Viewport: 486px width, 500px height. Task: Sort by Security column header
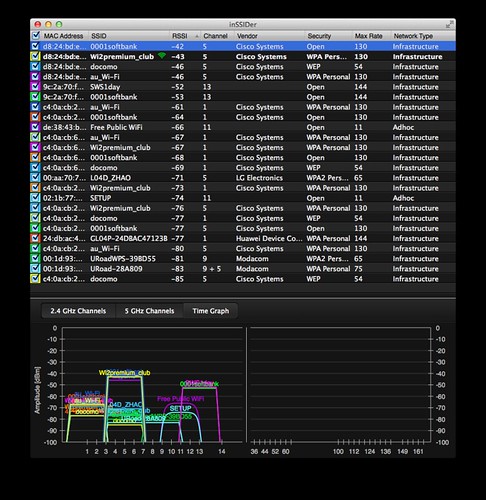click(329, 36)
